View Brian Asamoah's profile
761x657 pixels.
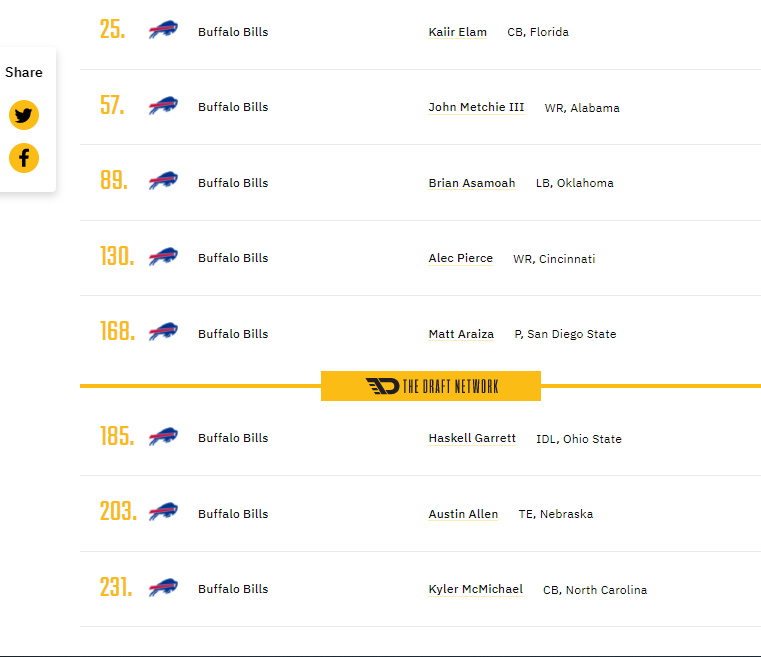472,183
